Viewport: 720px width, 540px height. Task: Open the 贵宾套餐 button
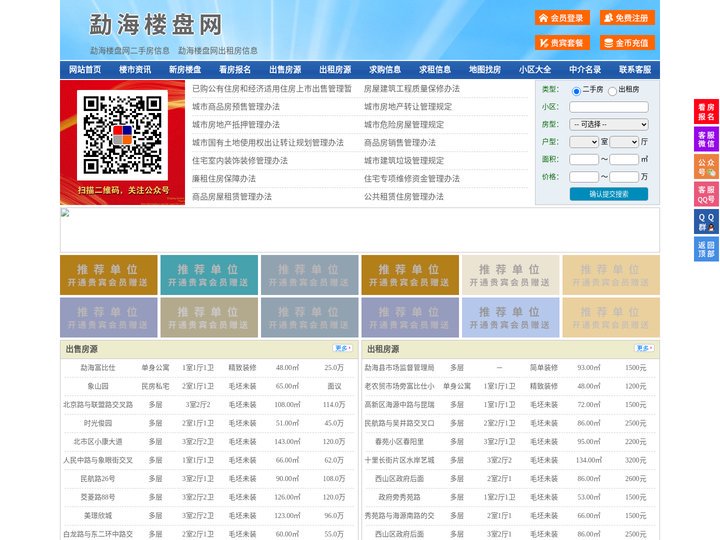(562, 43)
